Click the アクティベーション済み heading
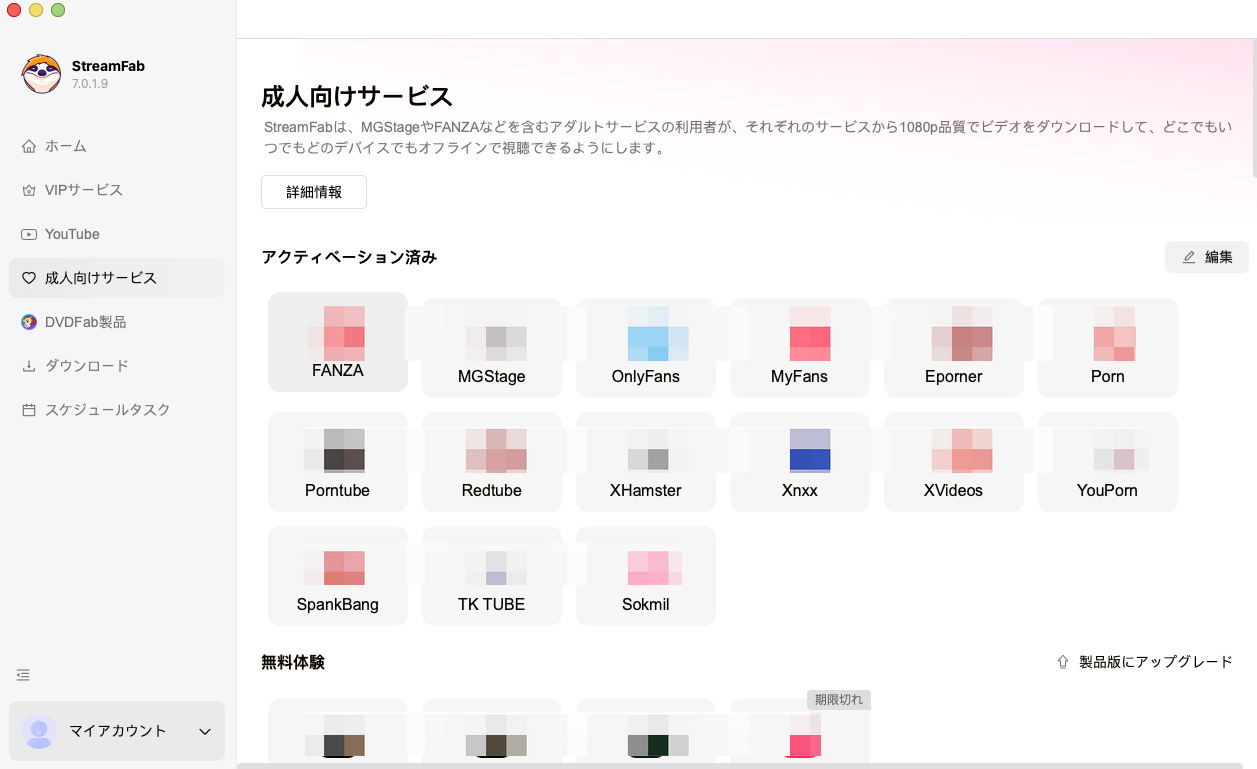Viewport: 1257px width, 769px height. (349, 257)
